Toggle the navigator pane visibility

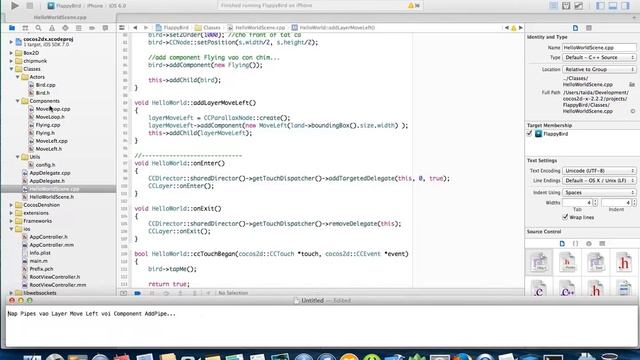click(x=600, y=6)
